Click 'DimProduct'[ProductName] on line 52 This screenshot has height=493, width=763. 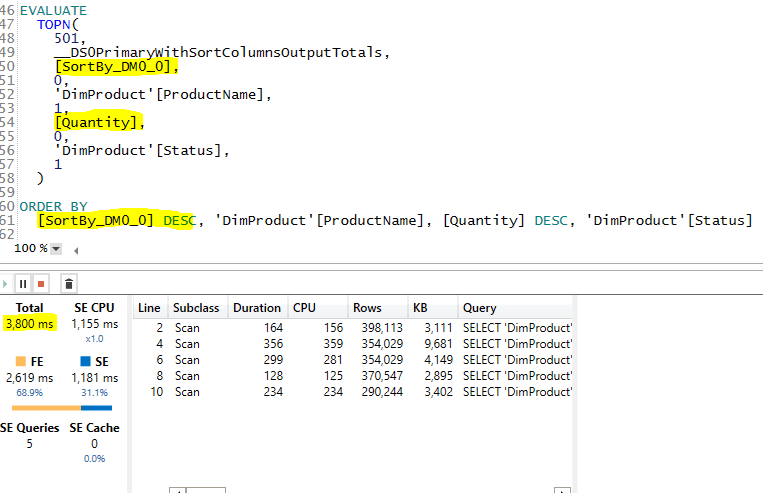[x=159, y=94]
